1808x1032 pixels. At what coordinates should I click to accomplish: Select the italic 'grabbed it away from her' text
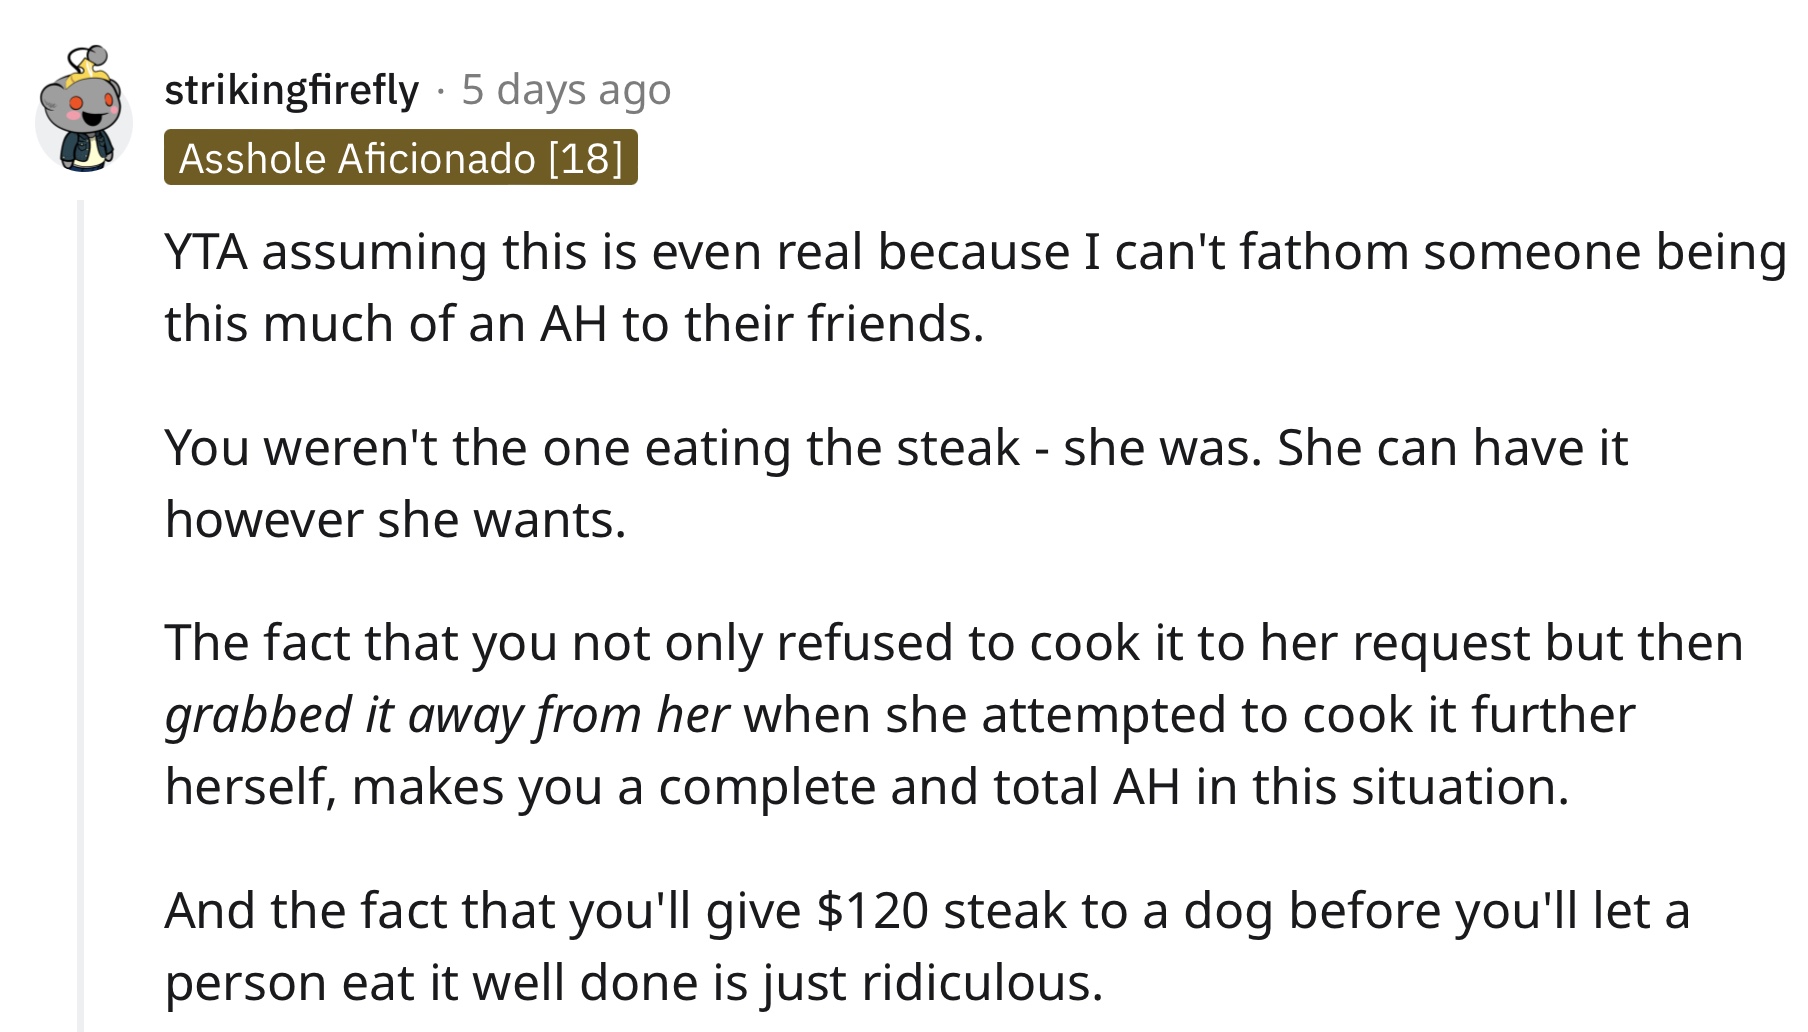tap(447, 715)
